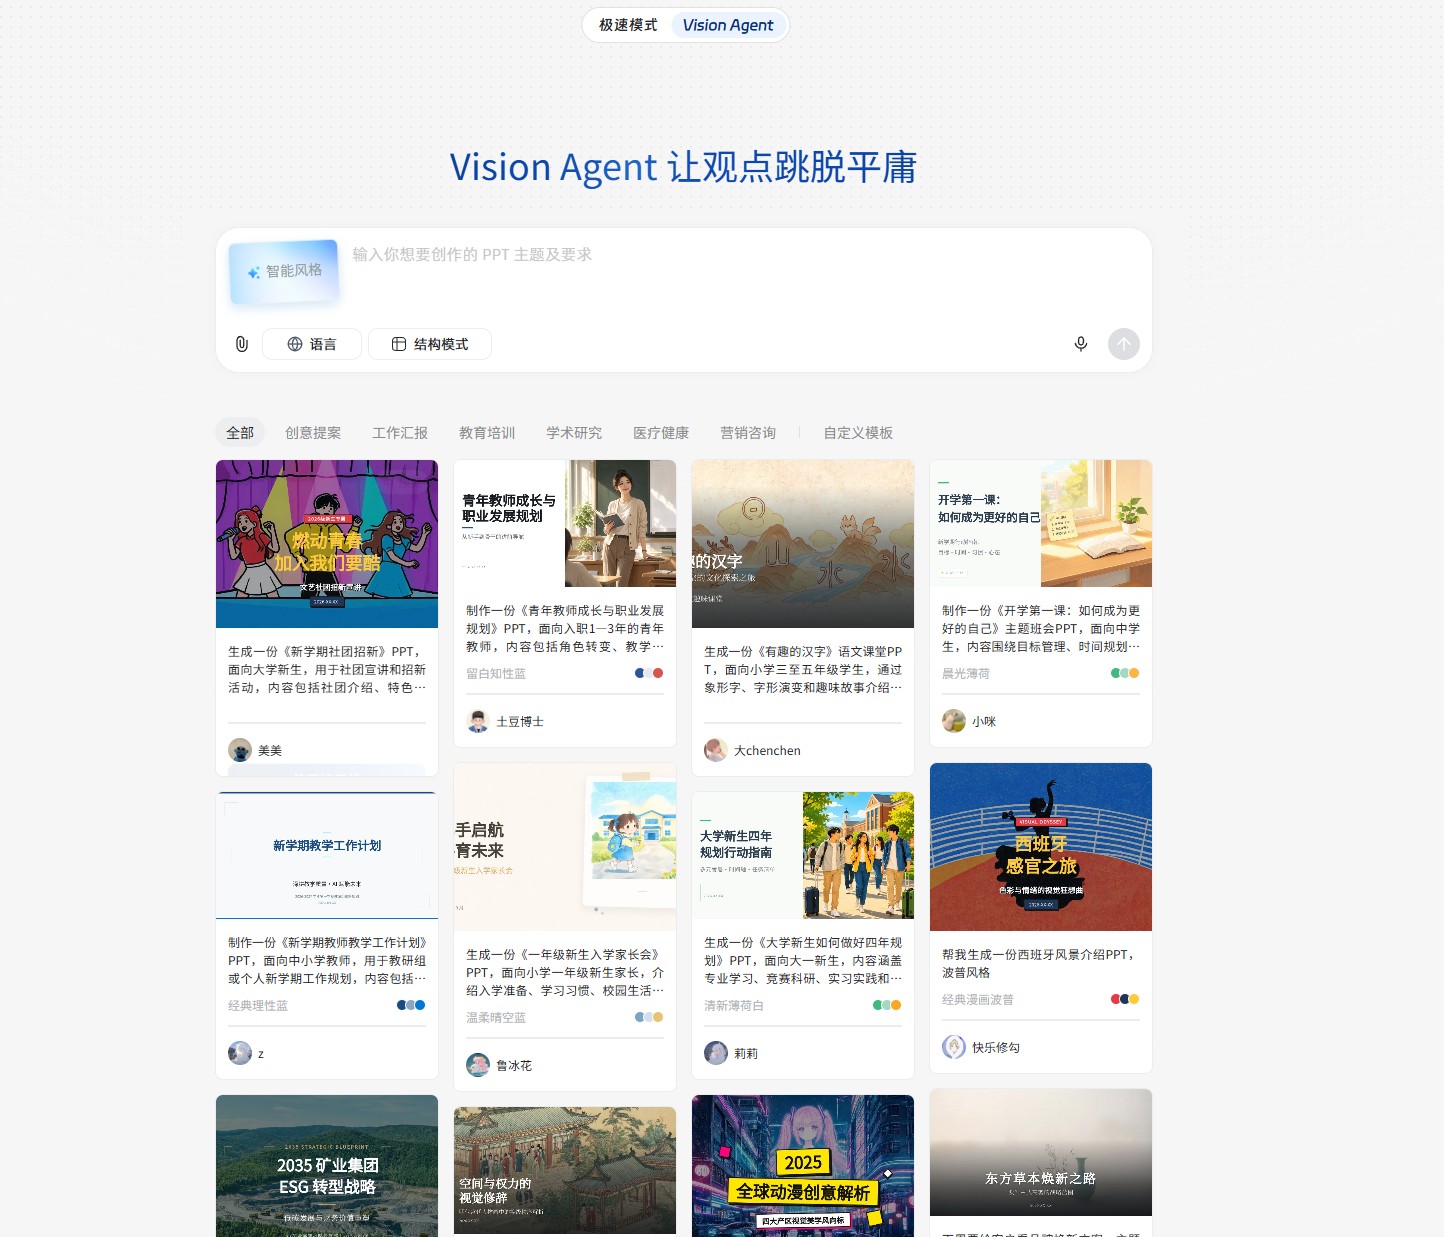
Task: Open the 自定义模板 tab
Action: (858, 433)
